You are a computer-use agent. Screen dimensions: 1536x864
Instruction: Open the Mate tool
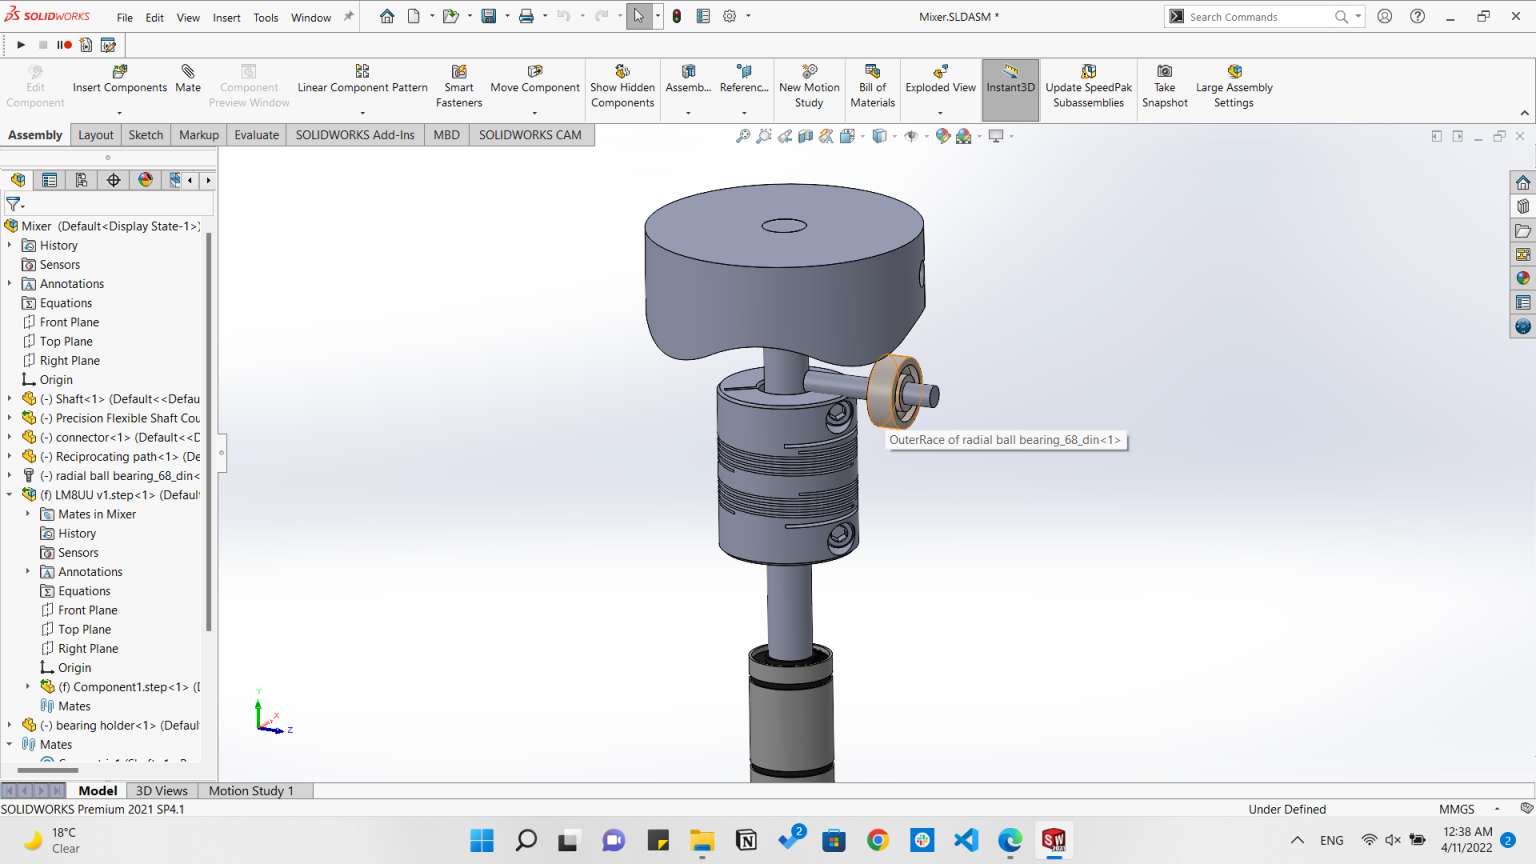(188, 79)
